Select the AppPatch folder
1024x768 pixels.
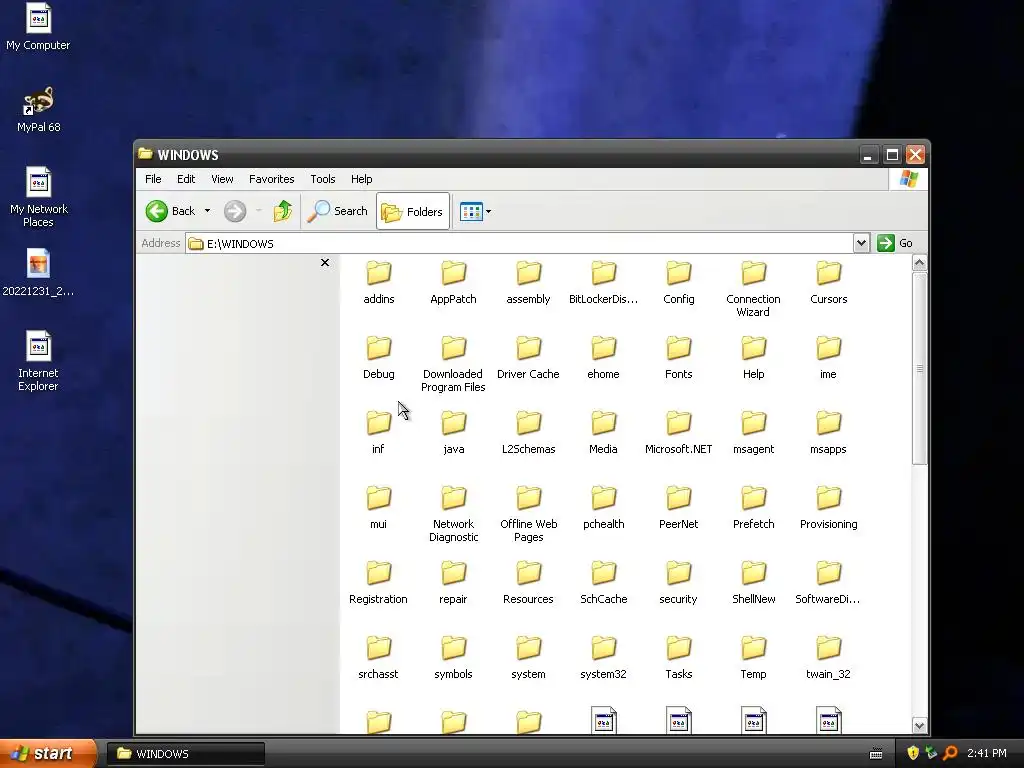coord(453,283)
